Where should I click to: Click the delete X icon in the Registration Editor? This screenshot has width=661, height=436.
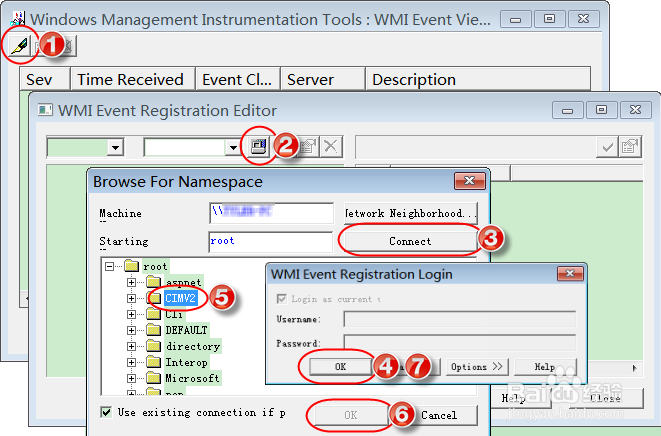click(x=331, y=146)
